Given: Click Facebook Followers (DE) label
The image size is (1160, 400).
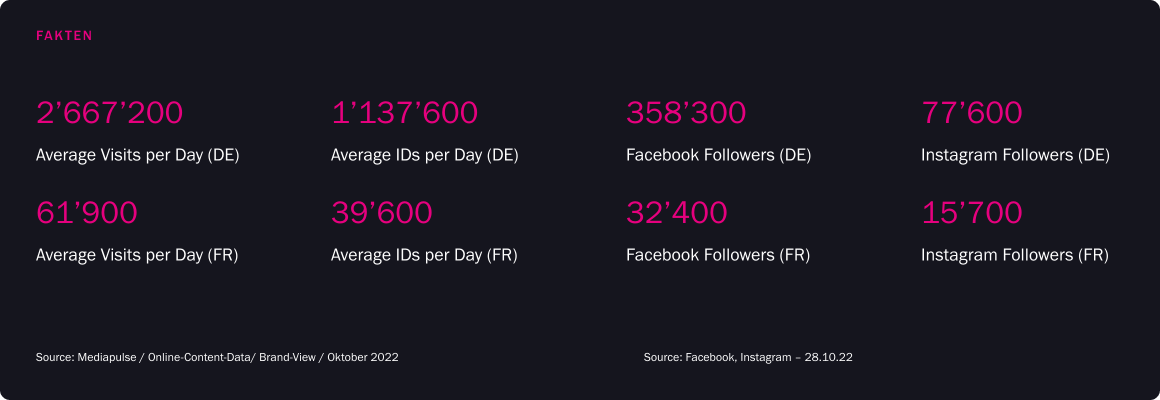Looking at the screenshot, I should coord(719,156).
